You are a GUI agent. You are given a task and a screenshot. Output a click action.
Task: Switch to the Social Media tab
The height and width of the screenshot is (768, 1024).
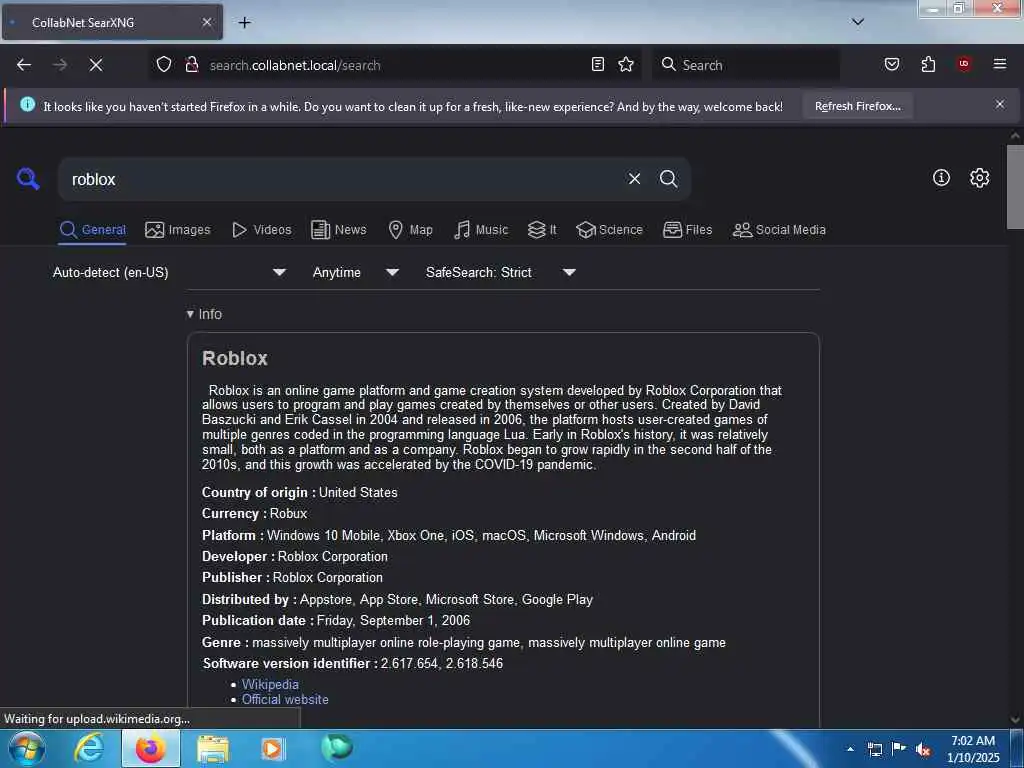(779, 230)
